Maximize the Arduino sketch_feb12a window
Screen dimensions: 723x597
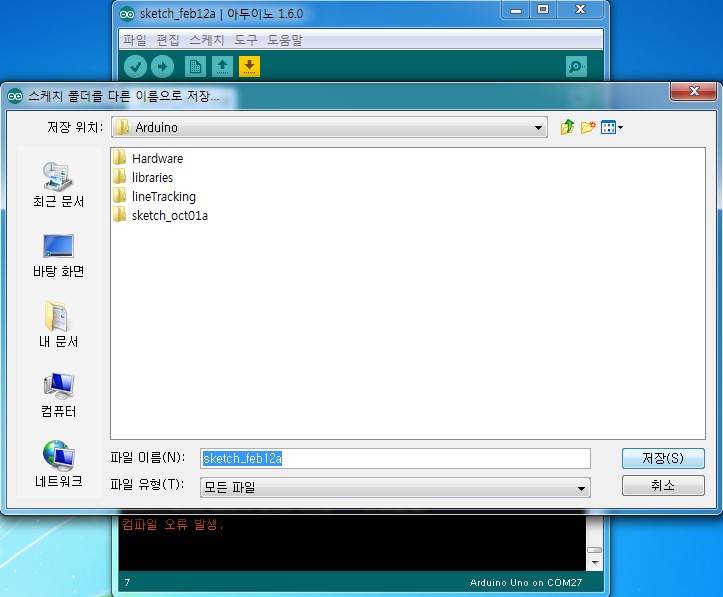click(x=543, y=9)
